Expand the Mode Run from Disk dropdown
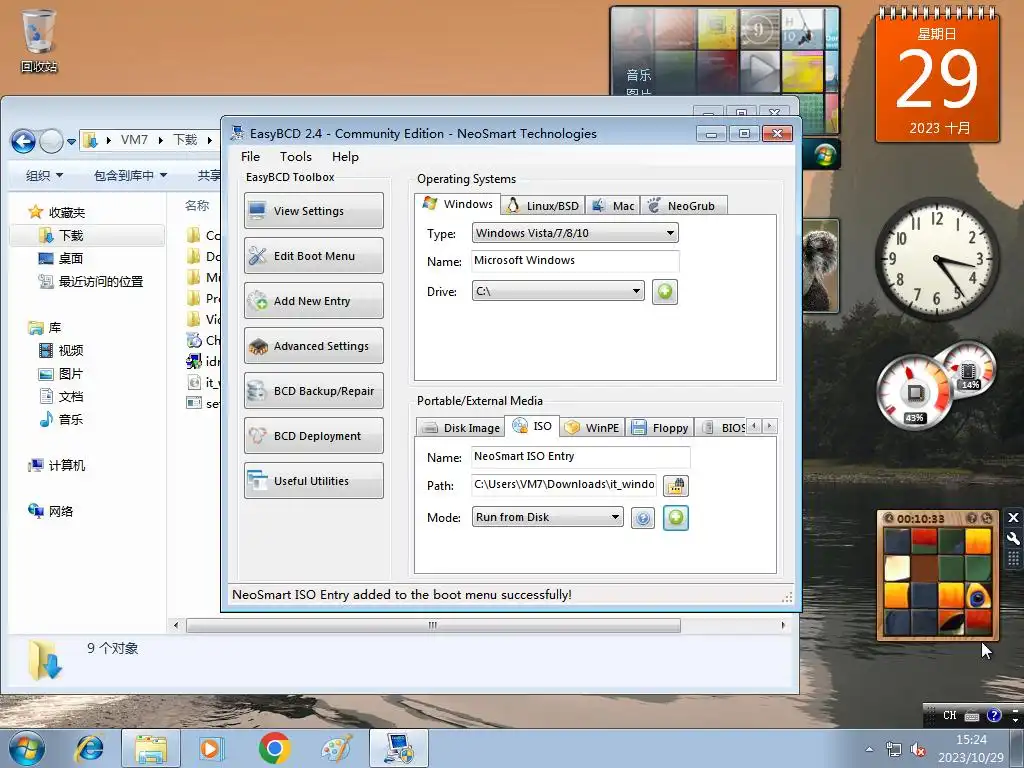The width and height of the screenshot is (1024, 768). click(x=547, y=517)
